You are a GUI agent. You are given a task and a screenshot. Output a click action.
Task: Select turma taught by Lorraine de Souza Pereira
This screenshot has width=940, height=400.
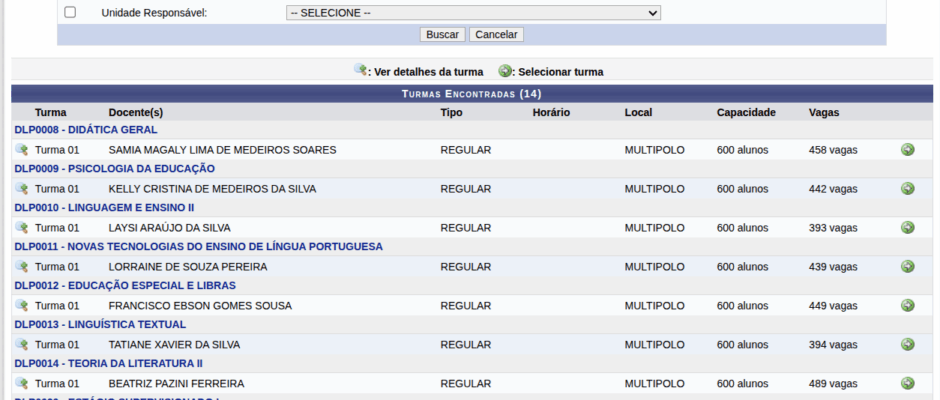(907, 267)
